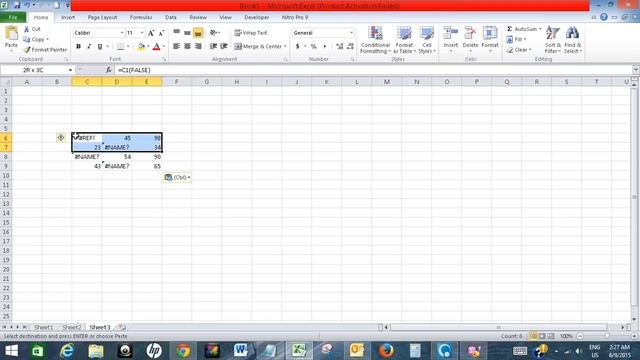Viewport: 640px width, 360px height.
Task: Open the font name Calibri dropdown
Action: [x=121, y=33]
